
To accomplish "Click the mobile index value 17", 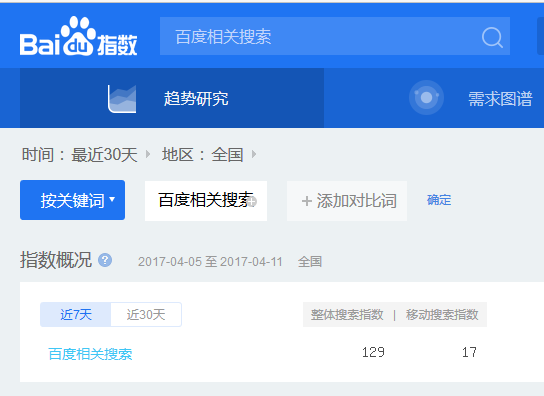I will pos(469,352).
